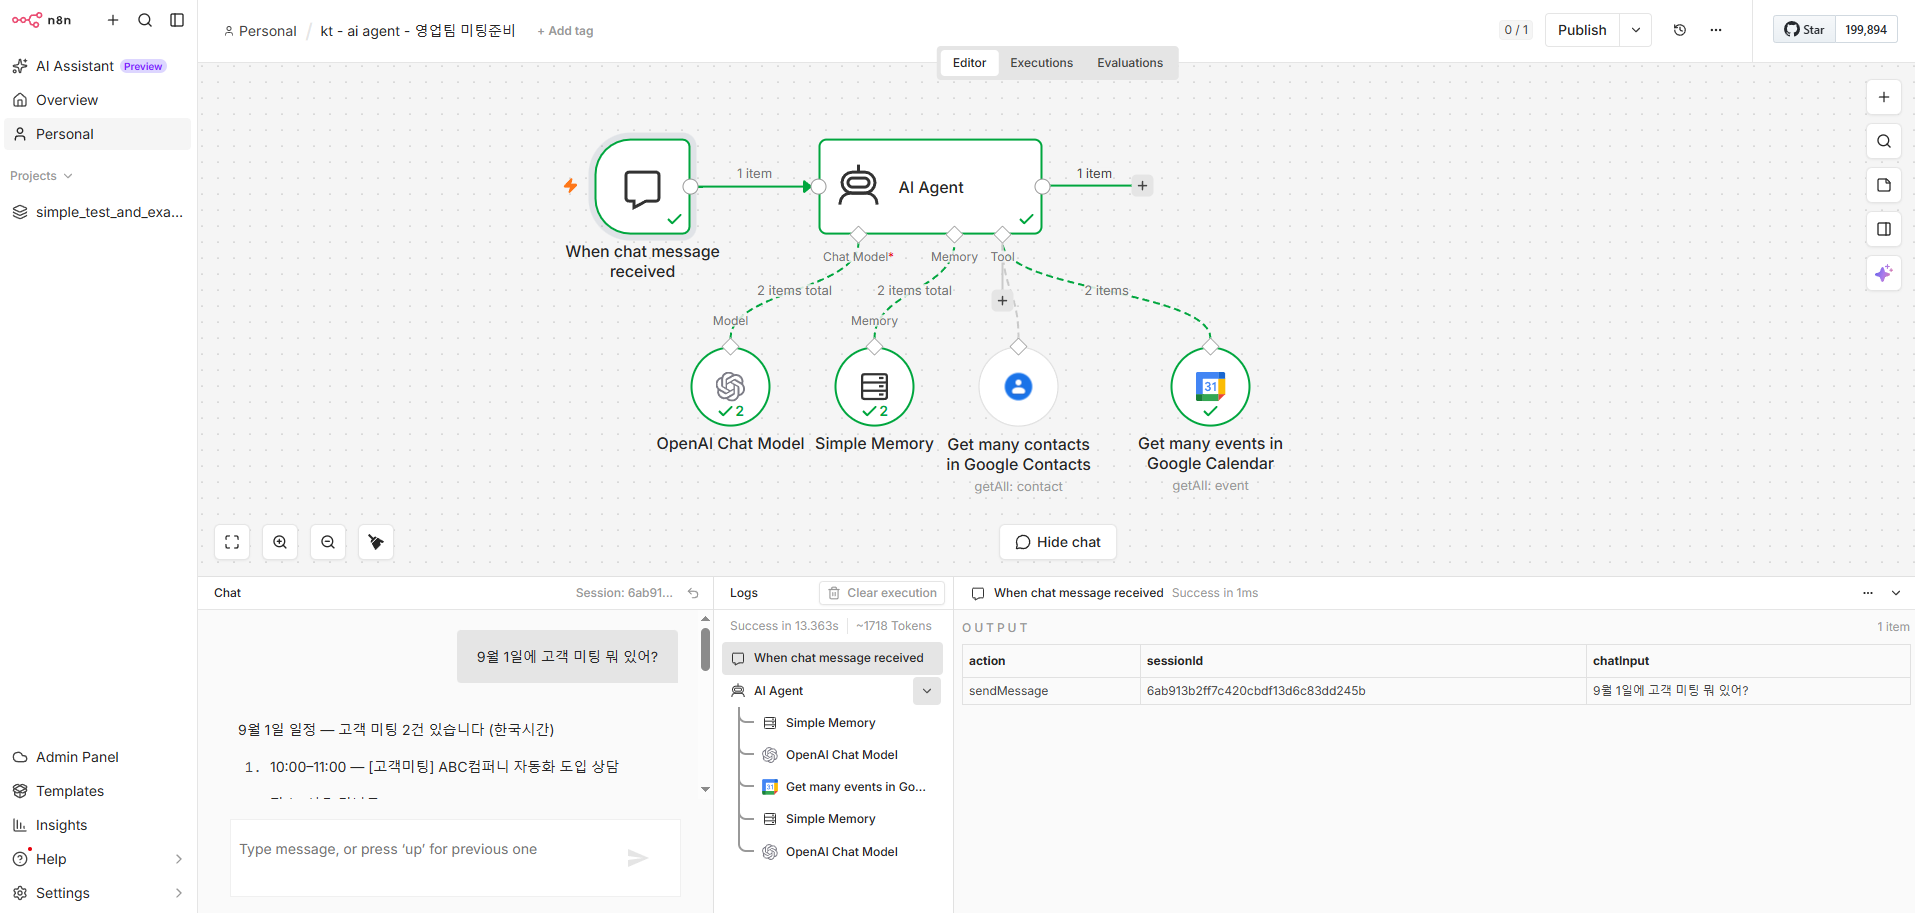Collapse sidebar with panel toggle icon
The width and height of the screenshot is (1915, 913).
[177, 20]
